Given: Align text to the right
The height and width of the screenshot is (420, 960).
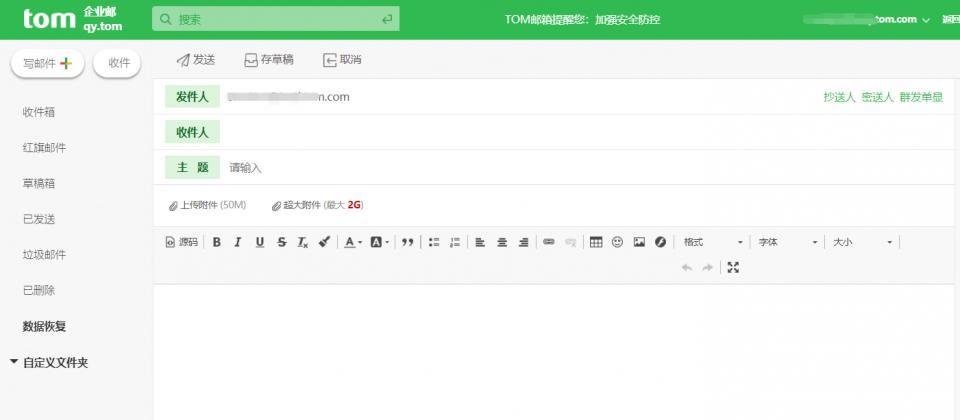Looking at the screenshot, I should click(523, 242).
